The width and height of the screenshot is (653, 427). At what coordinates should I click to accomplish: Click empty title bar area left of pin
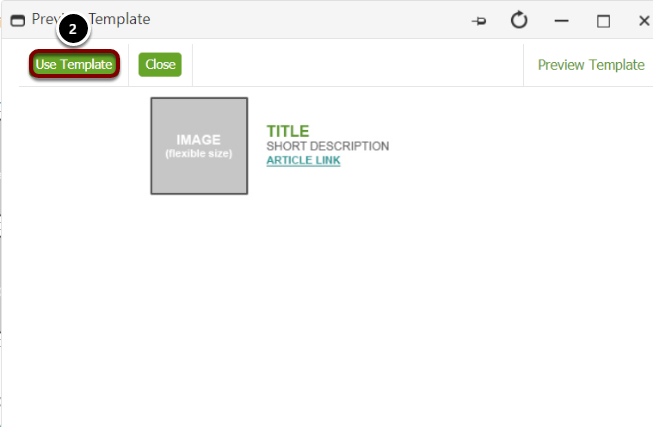[x=308, y=20]
